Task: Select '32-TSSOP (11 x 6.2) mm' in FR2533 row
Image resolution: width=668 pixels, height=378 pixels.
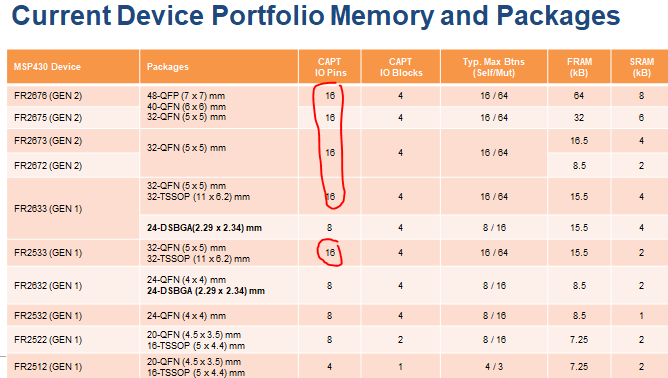Action: click(x=198, y=259)
